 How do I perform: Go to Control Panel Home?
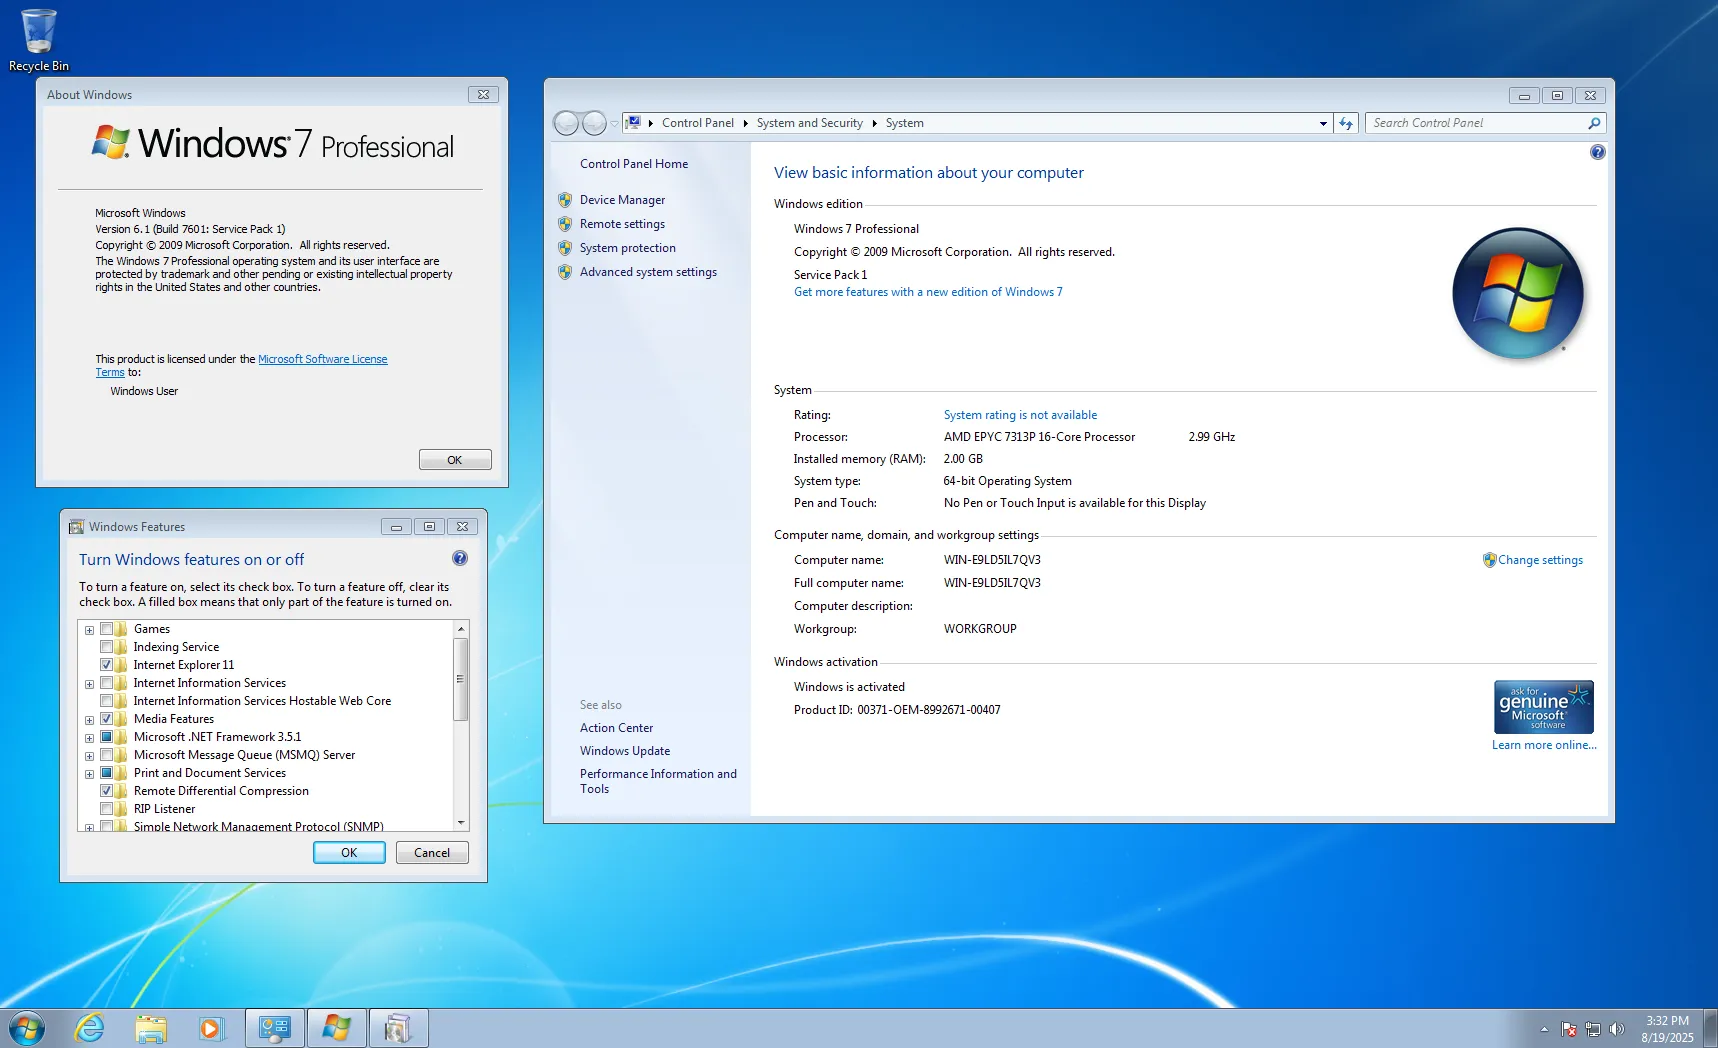pyautogui.click(x=634, y=164)
